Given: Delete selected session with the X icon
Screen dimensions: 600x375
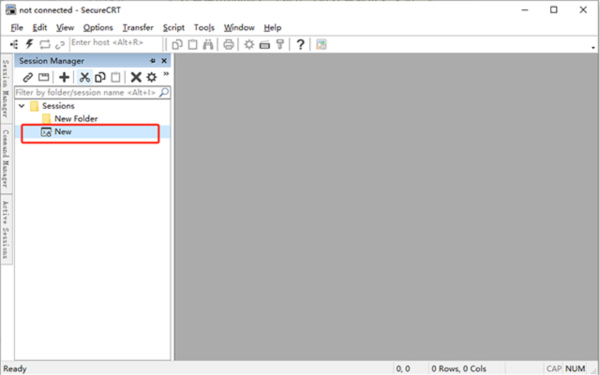Looking at the screenshot, I should 136,77.
